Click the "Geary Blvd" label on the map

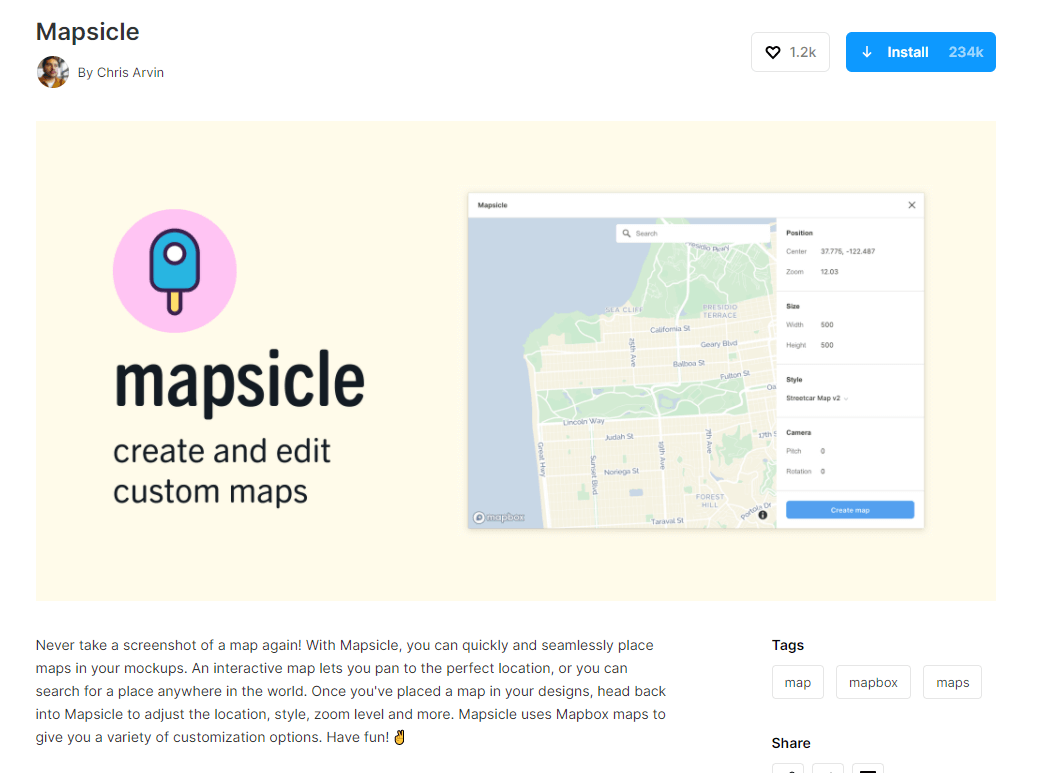[x=719, y=344]
